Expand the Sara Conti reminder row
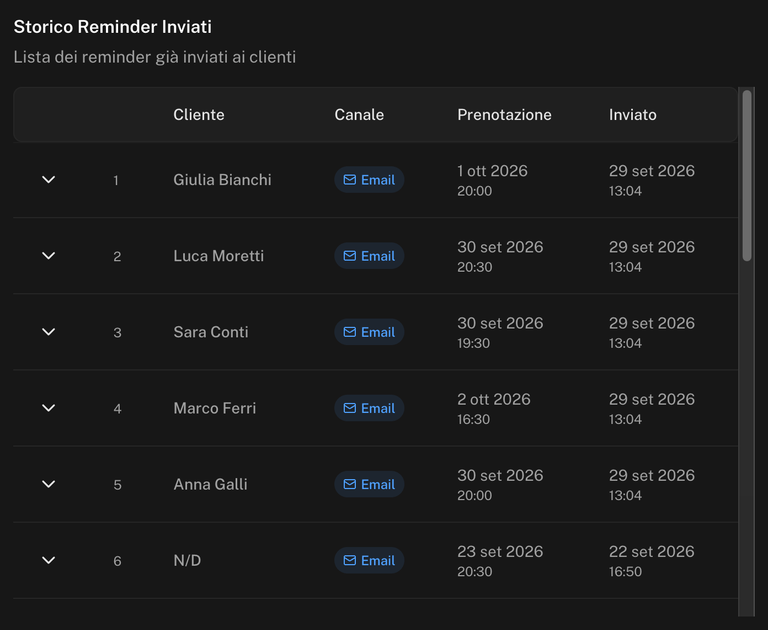Viewport: 768px width, 630px height. point(48,332)
